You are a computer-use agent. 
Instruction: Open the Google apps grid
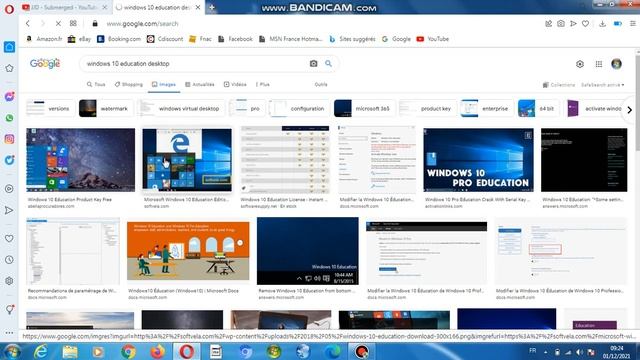point(598,64)
